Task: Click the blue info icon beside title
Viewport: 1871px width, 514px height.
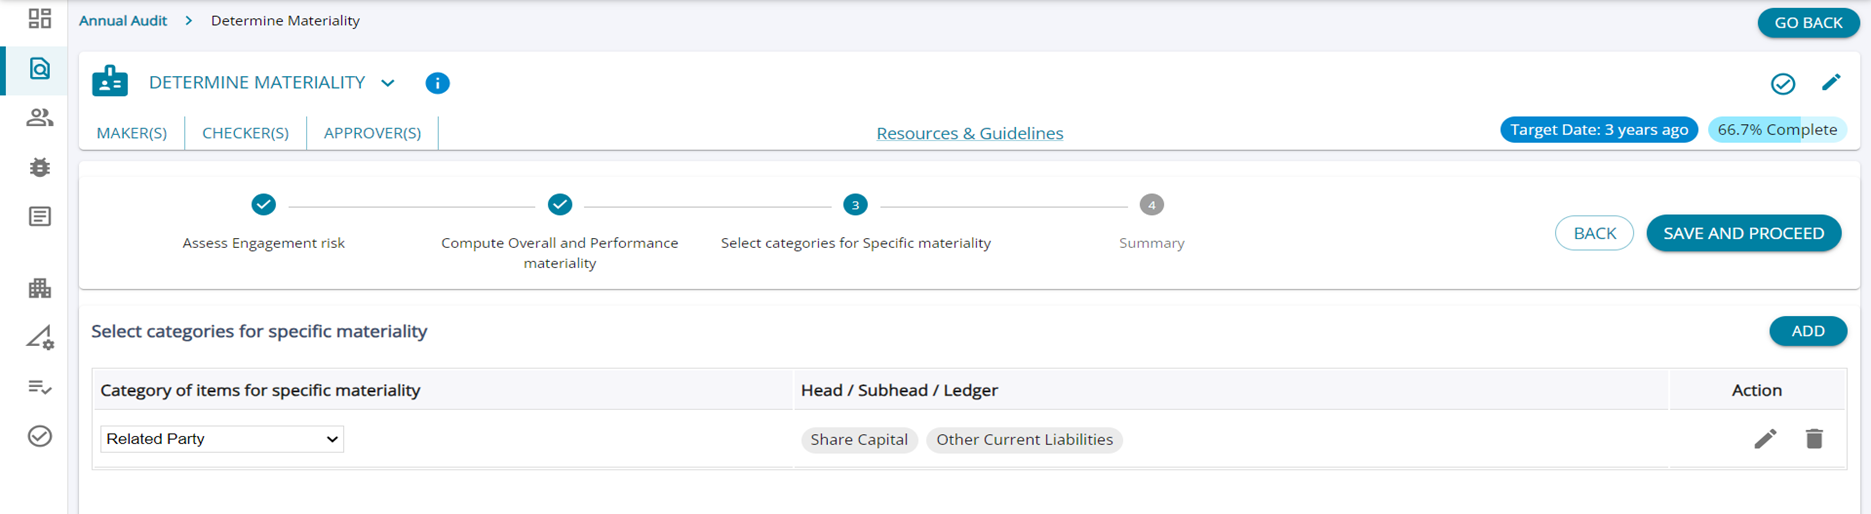Action: coord(437,83)
